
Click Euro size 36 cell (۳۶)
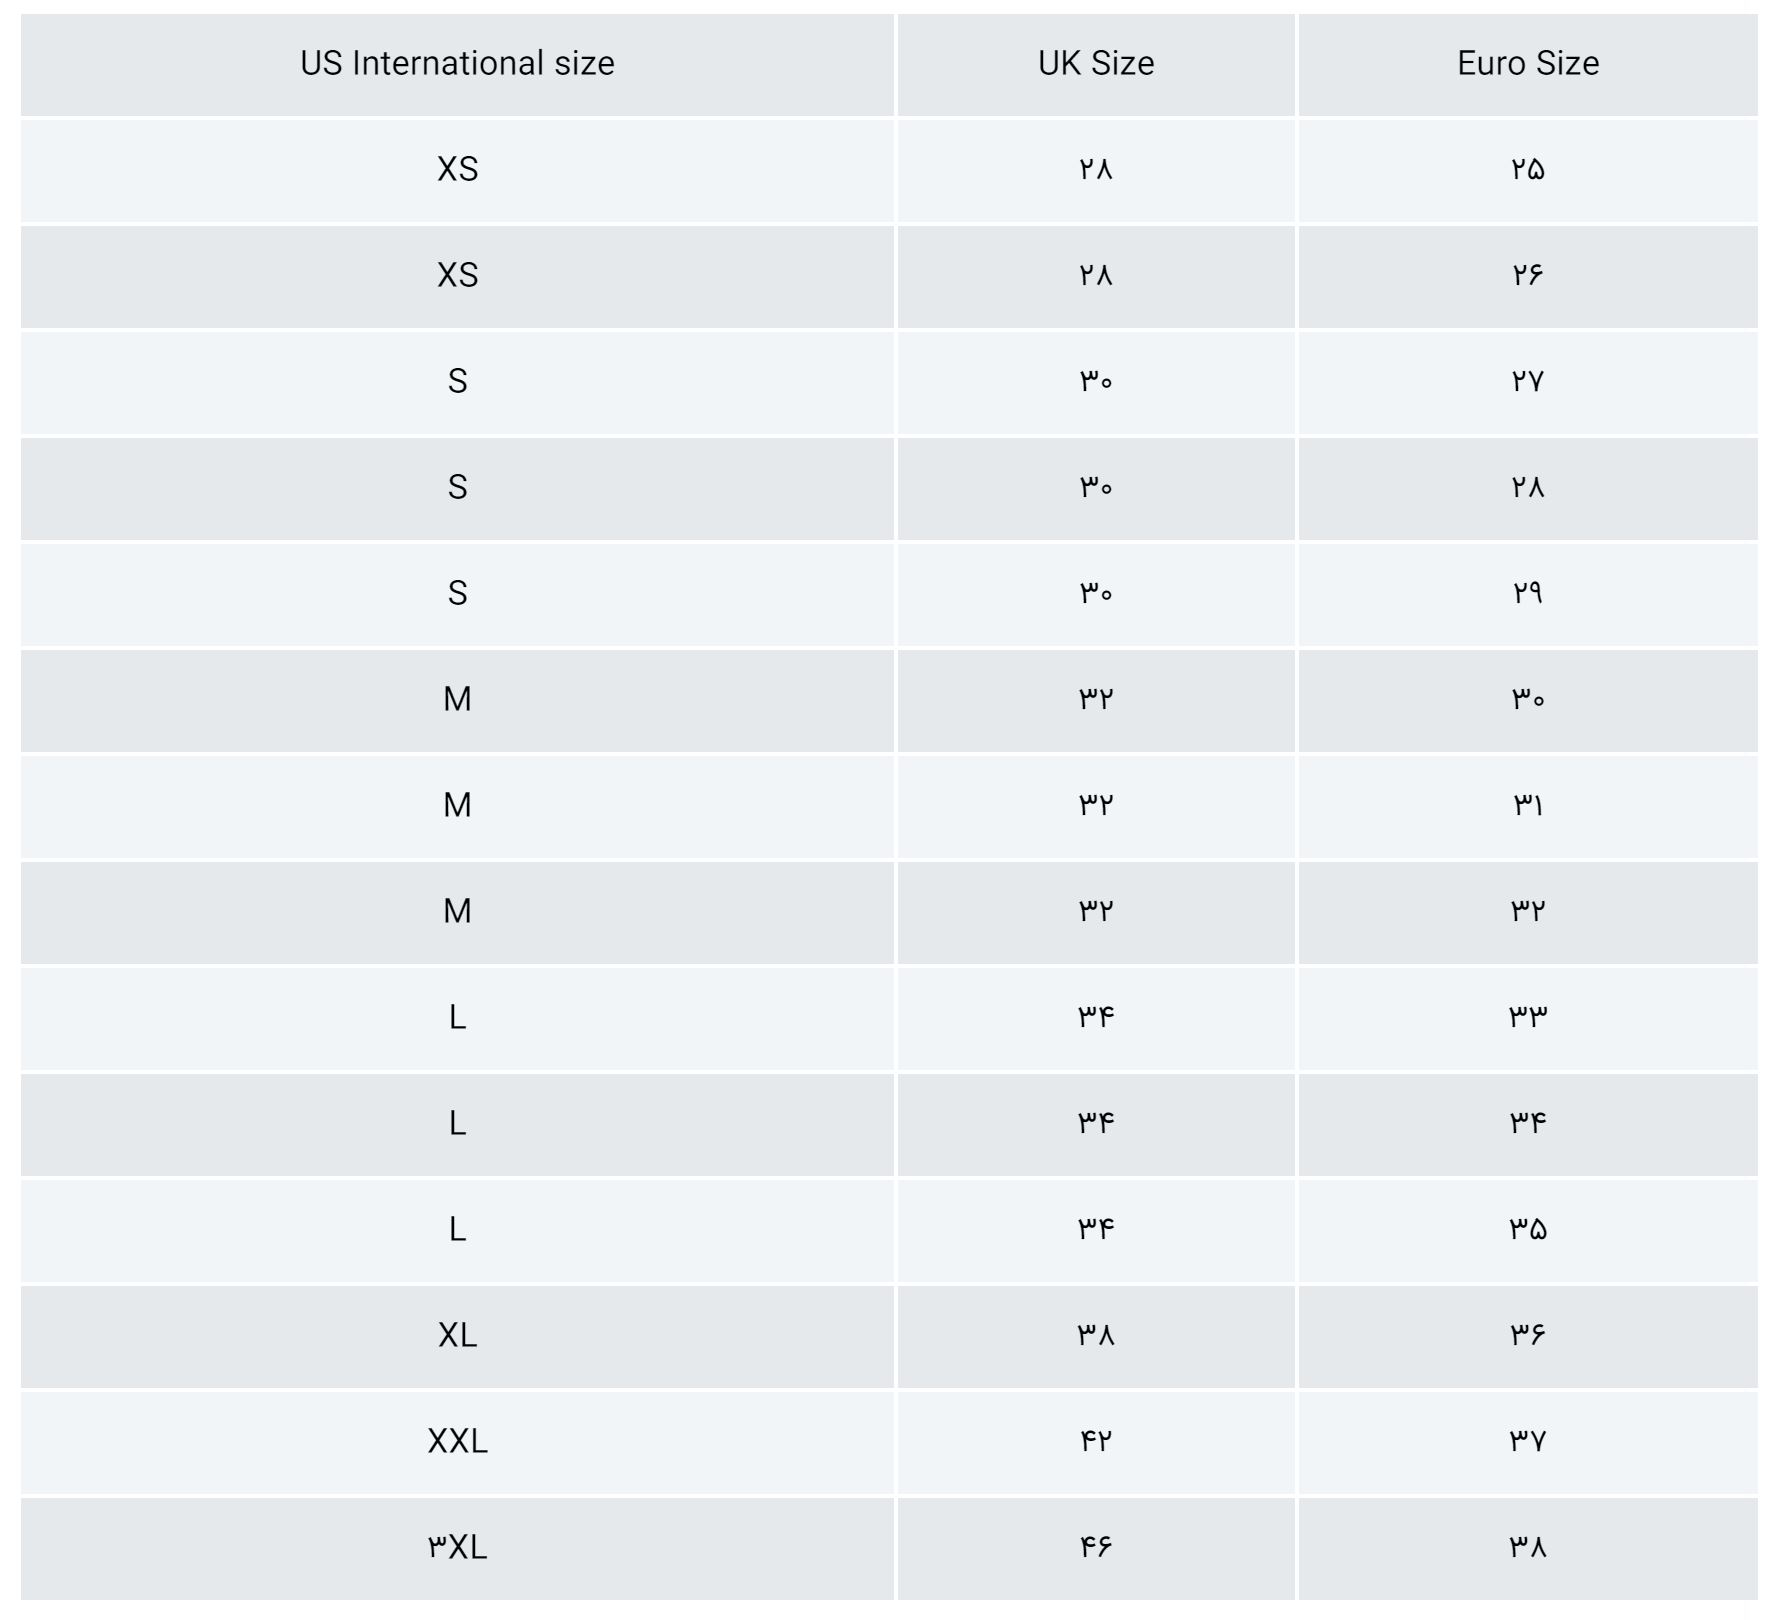click(1528, 1335)
